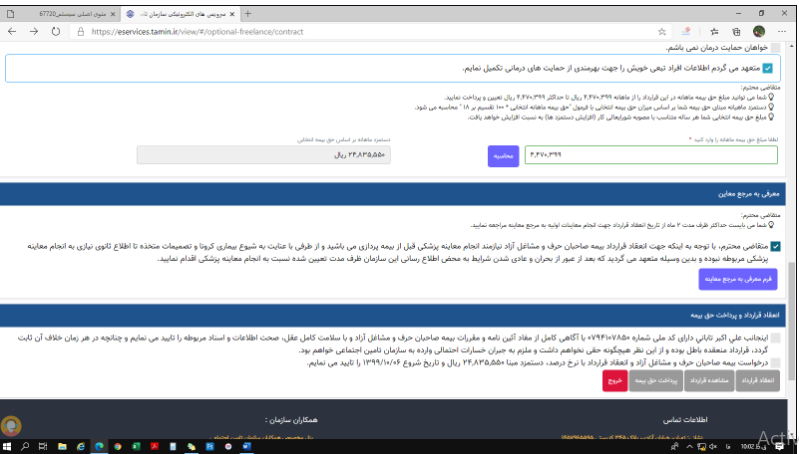Click the monthly premium amount input field
The image size is (799, 454).
(x=651, y=155)
